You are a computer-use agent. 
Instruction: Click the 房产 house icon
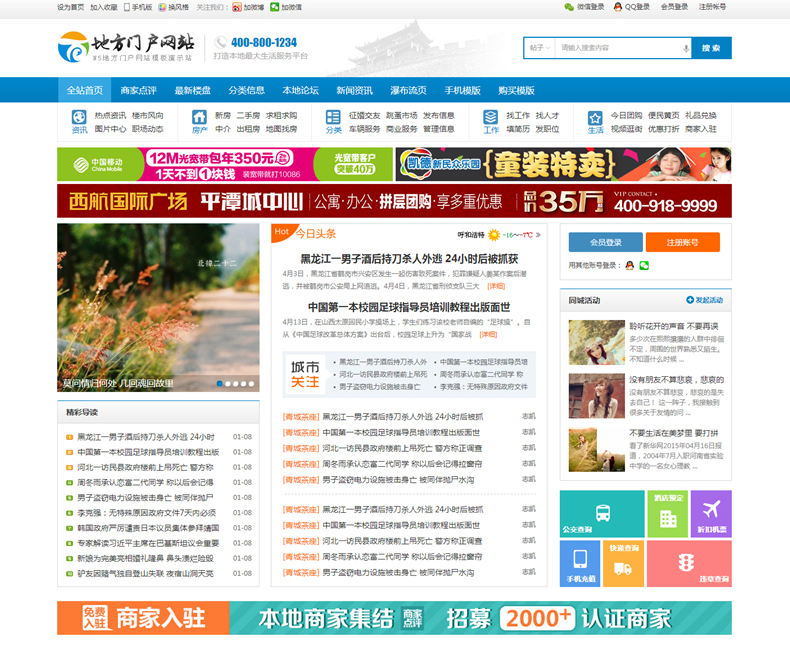200,117
